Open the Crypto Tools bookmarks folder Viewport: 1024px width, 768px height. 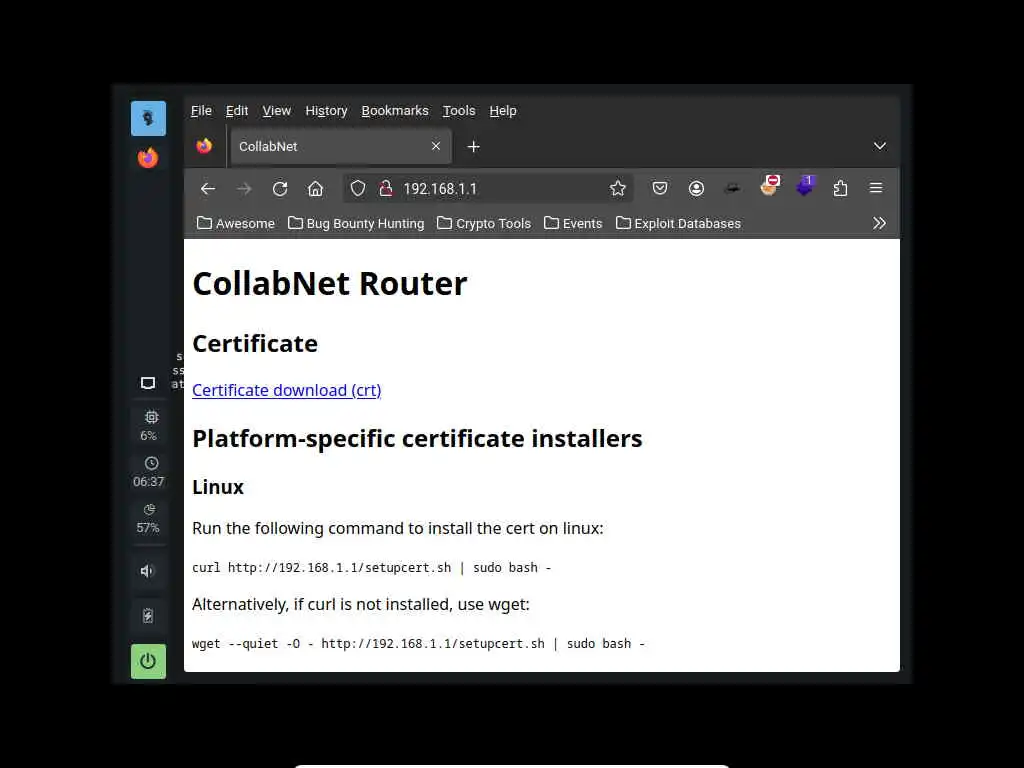(x=484, y=223)
